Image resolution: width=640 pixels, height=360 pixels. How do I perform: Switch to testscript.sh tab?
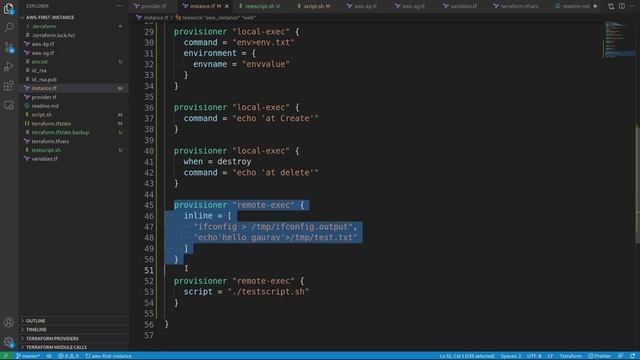click(260, 6)
